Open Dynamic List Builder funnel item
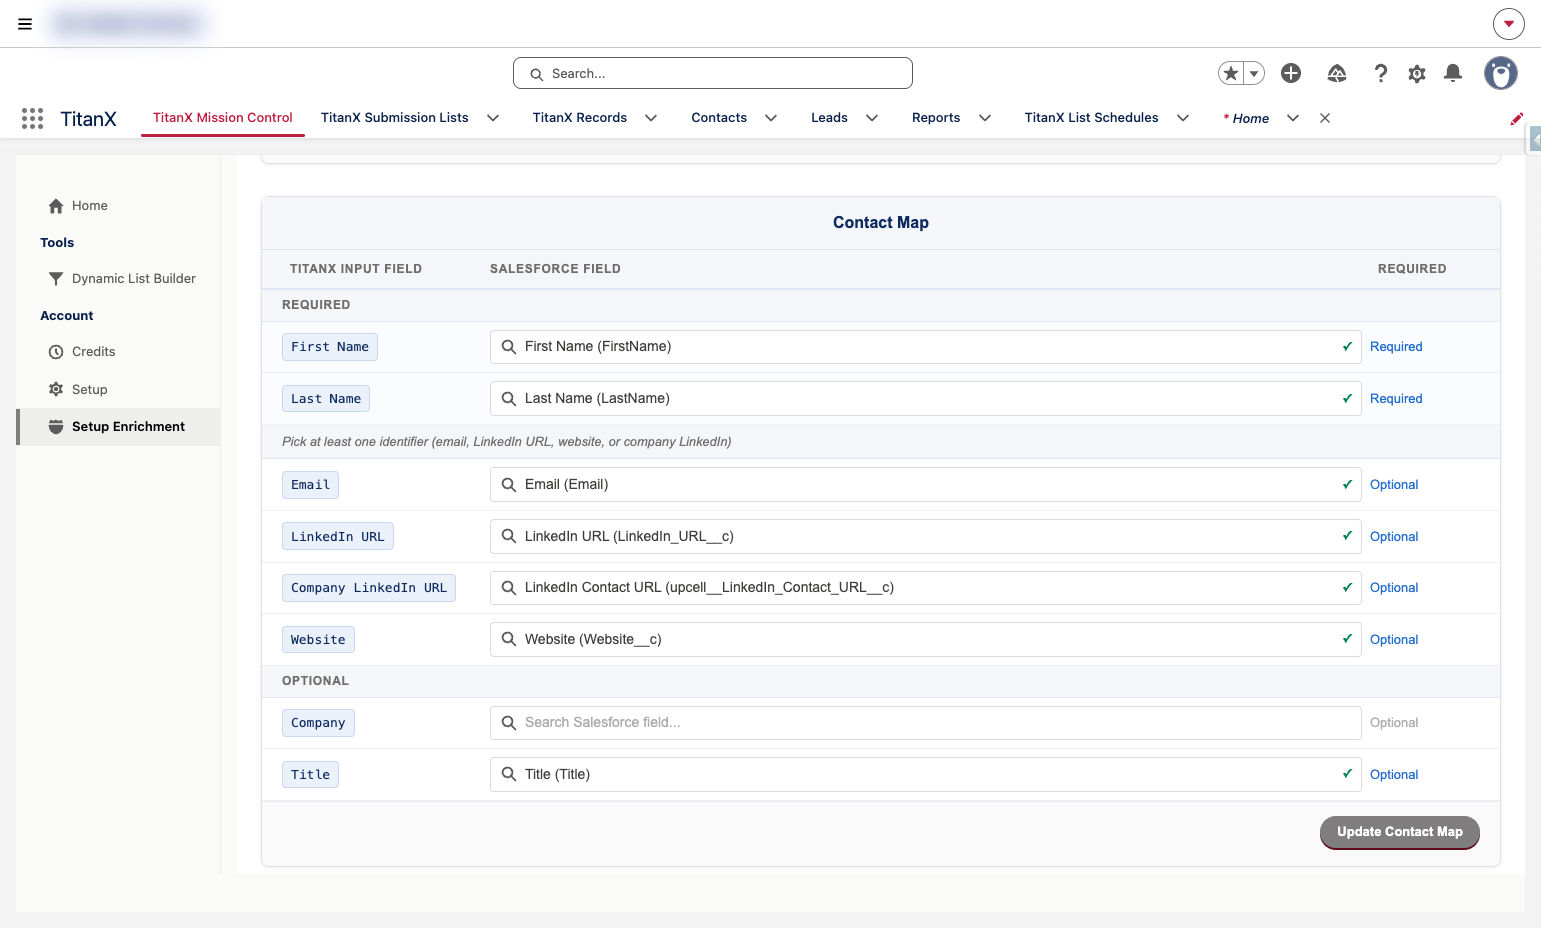The image size is (1541, 928). pos(122,279)
